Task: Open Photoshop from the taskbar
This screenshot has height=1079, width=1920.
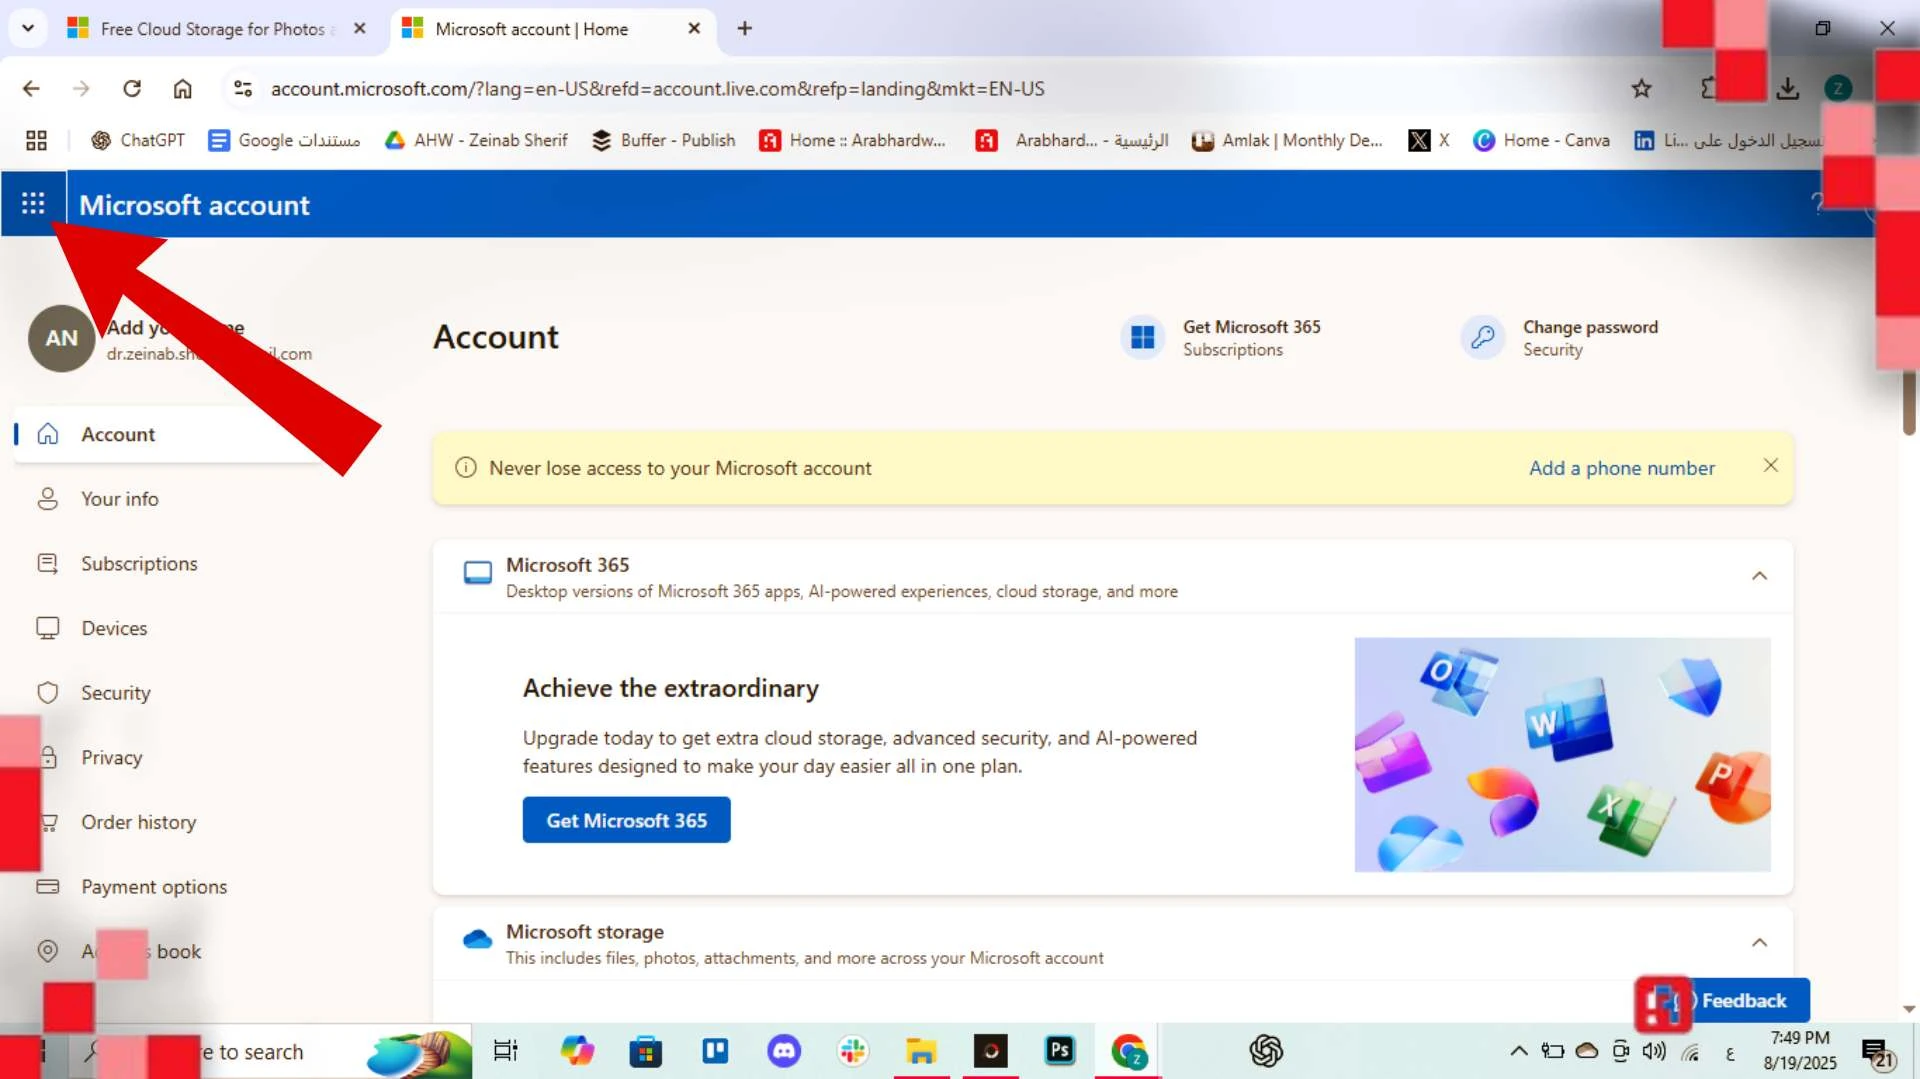Action: click(1059, 1051)
